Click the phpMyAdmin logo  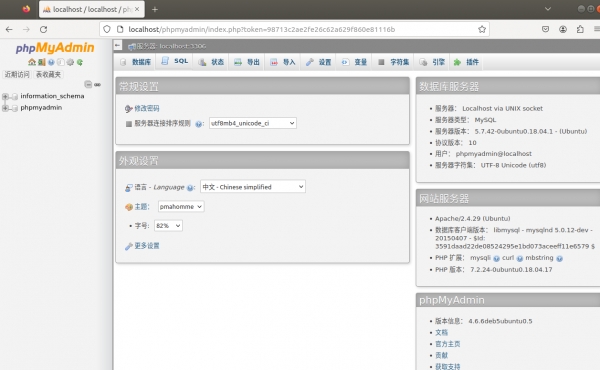click(x=55, y=48)
